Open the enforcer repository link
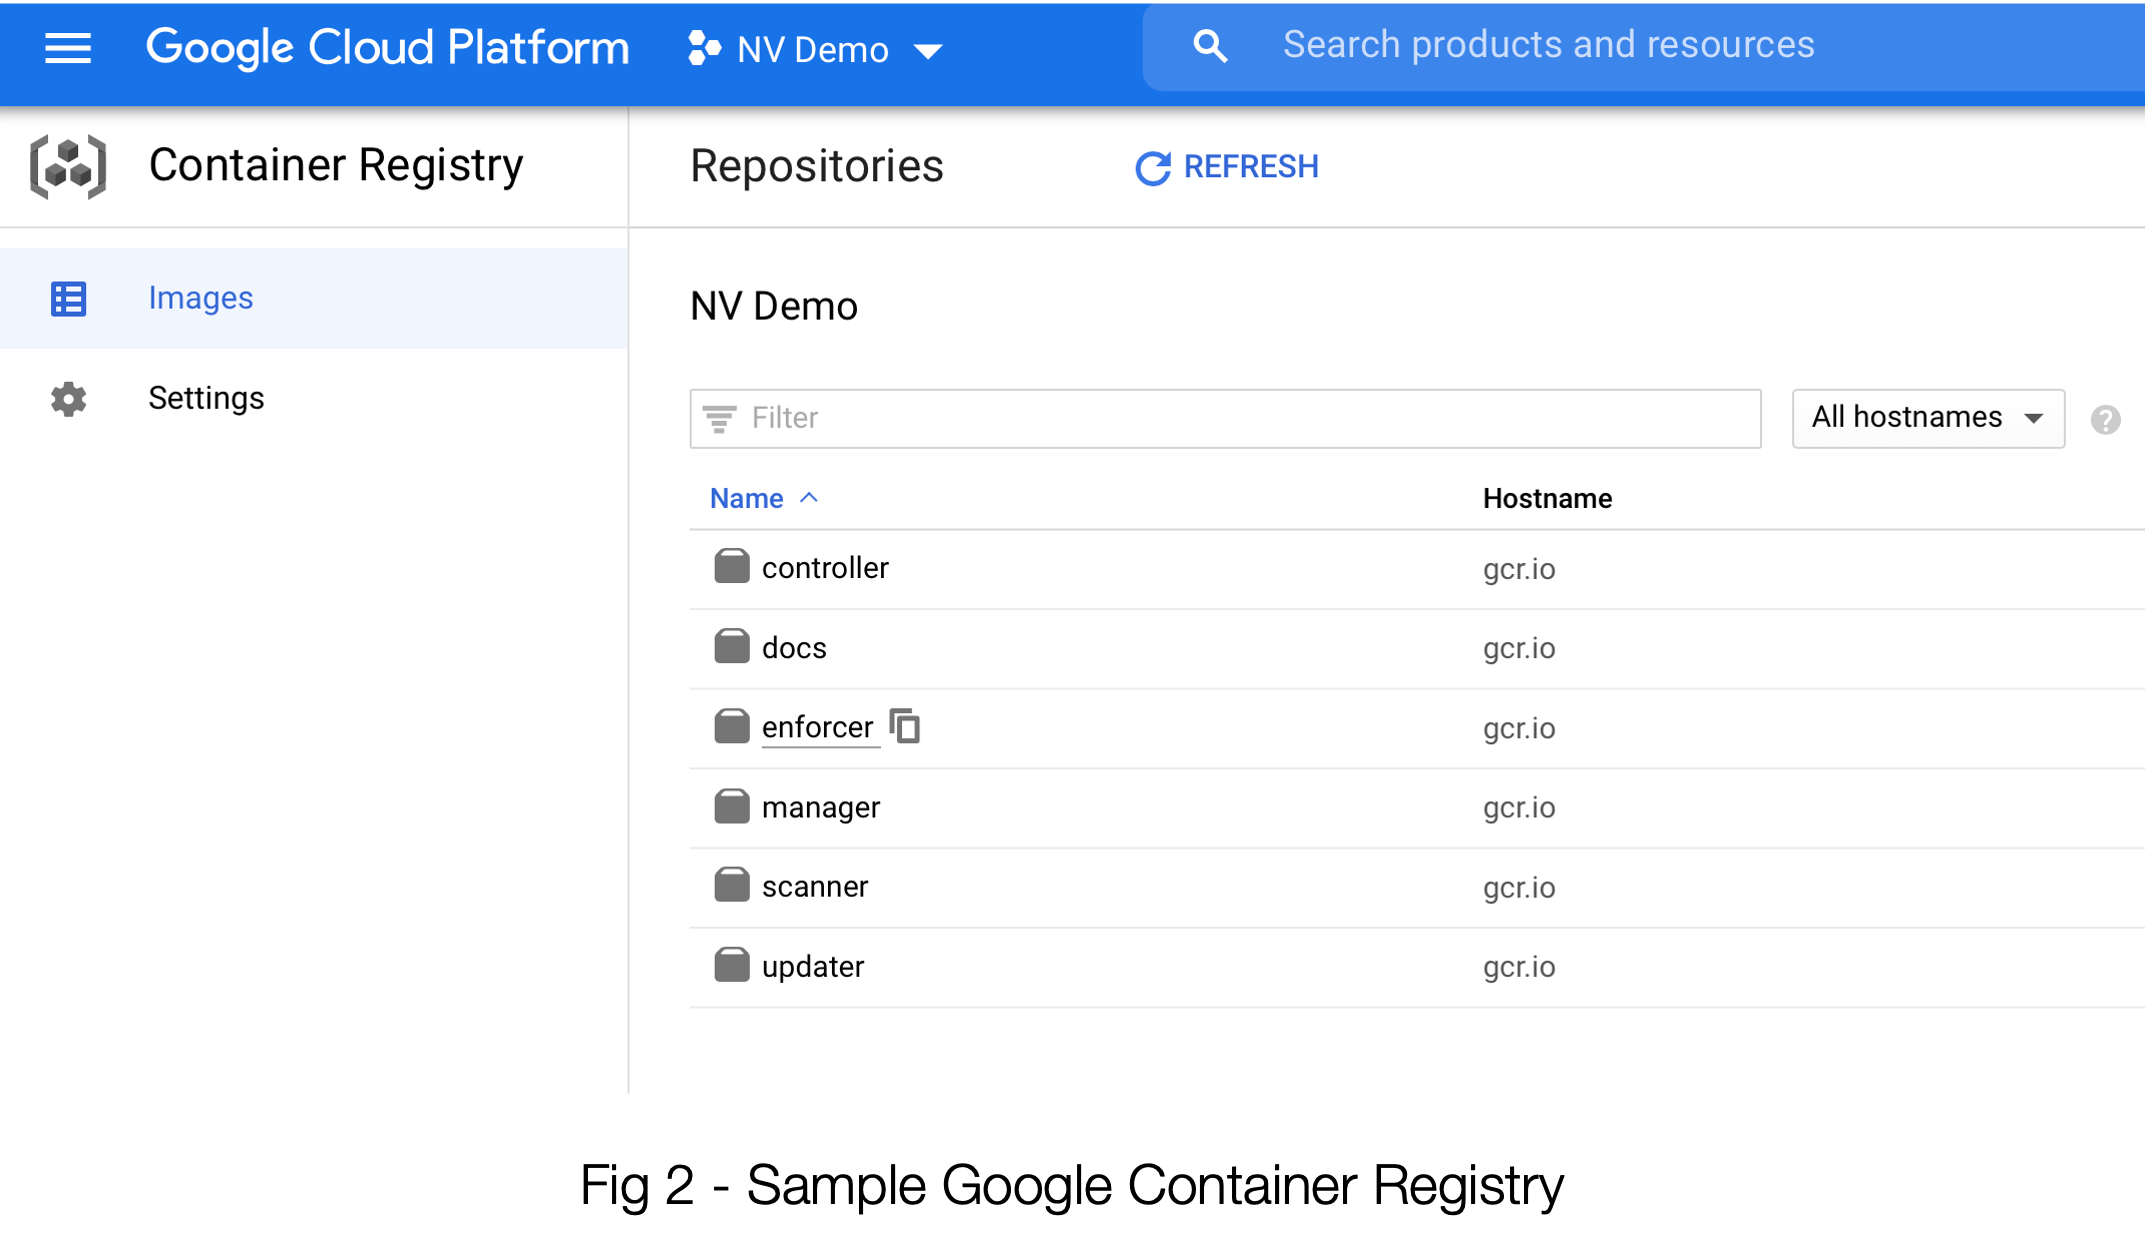2145x1246 pixels. (x=817, y=727)
